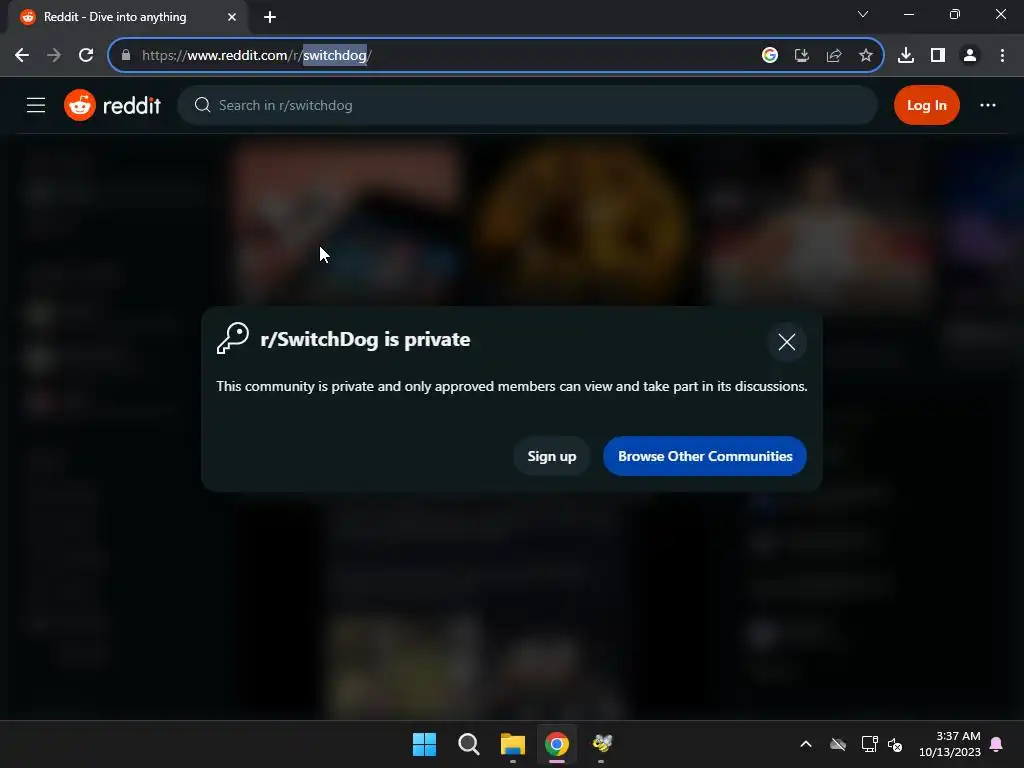The height and width of the screenshot is (768, 1024).
Task: Open notifications bell in taskbar
Action: coord(997,744)
